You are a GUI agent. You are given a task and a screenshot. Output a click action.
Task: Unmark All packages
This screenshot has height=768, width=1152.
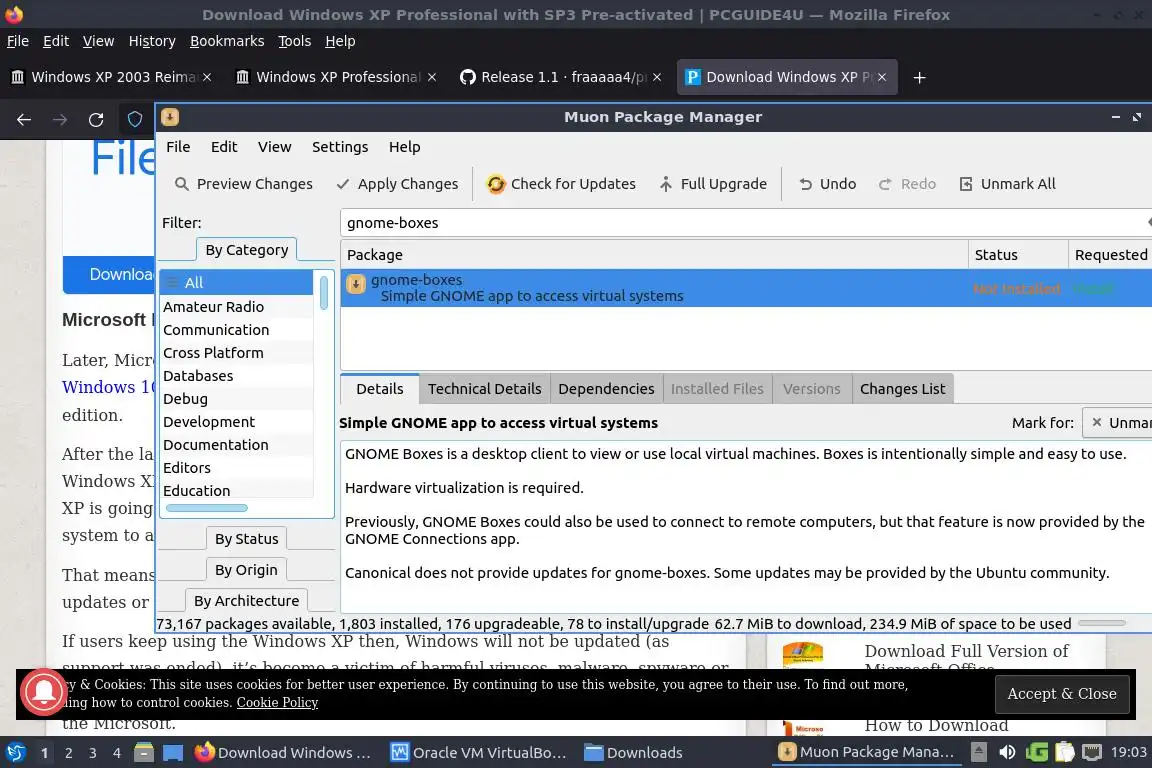tap(1007, 184)
